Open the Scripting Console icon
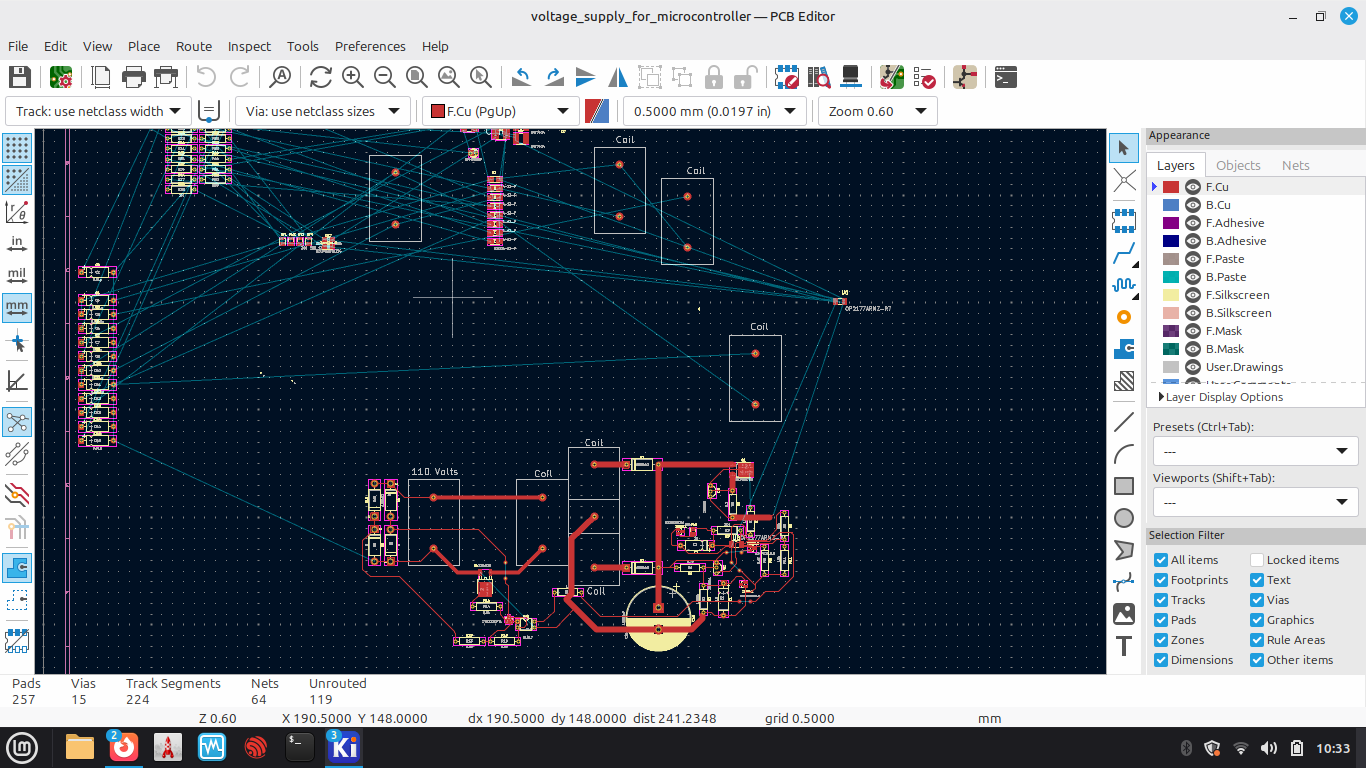Viewport: 1366px width, 768px height. coord(1005,77)
